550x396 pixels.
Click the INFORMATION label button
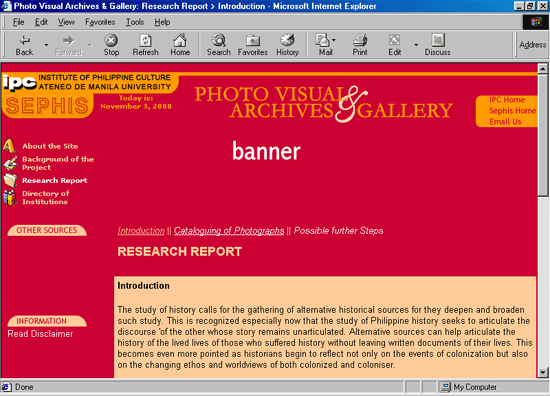(47, 321)
